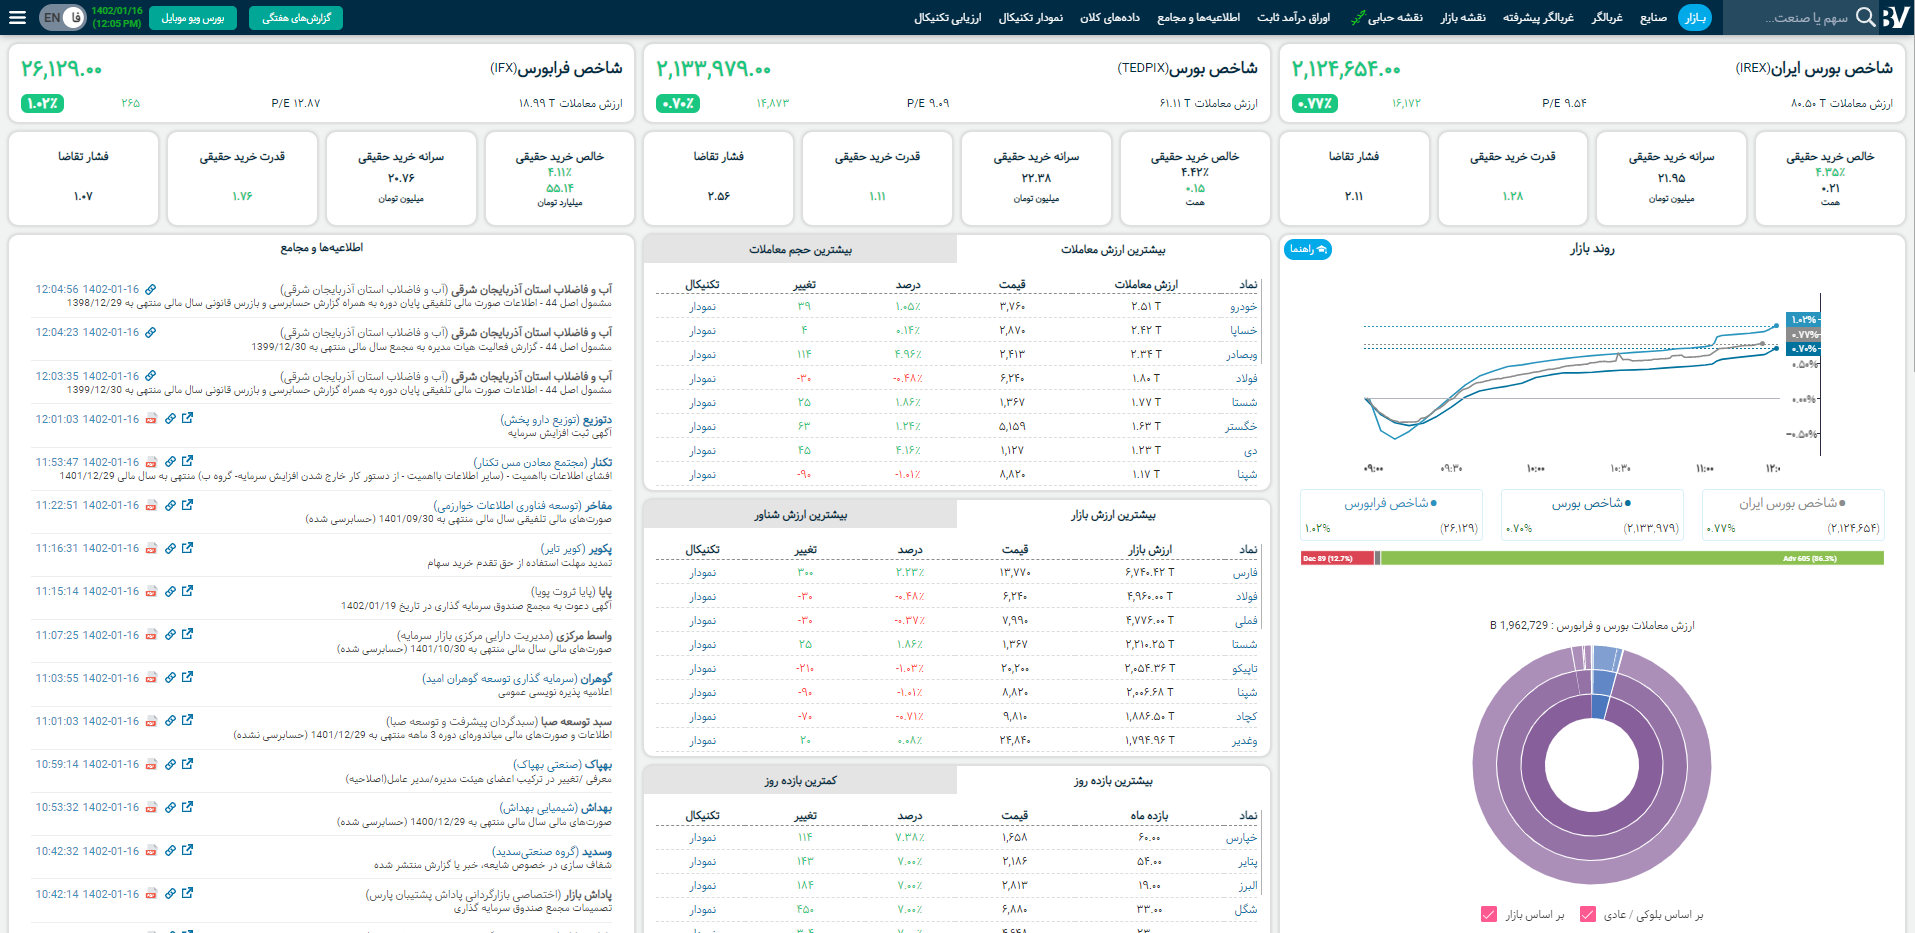Viewport: 1915px width, 933px height.
Task: Click the 'گزارش‌های هفتگی' button
Action: 296,18
